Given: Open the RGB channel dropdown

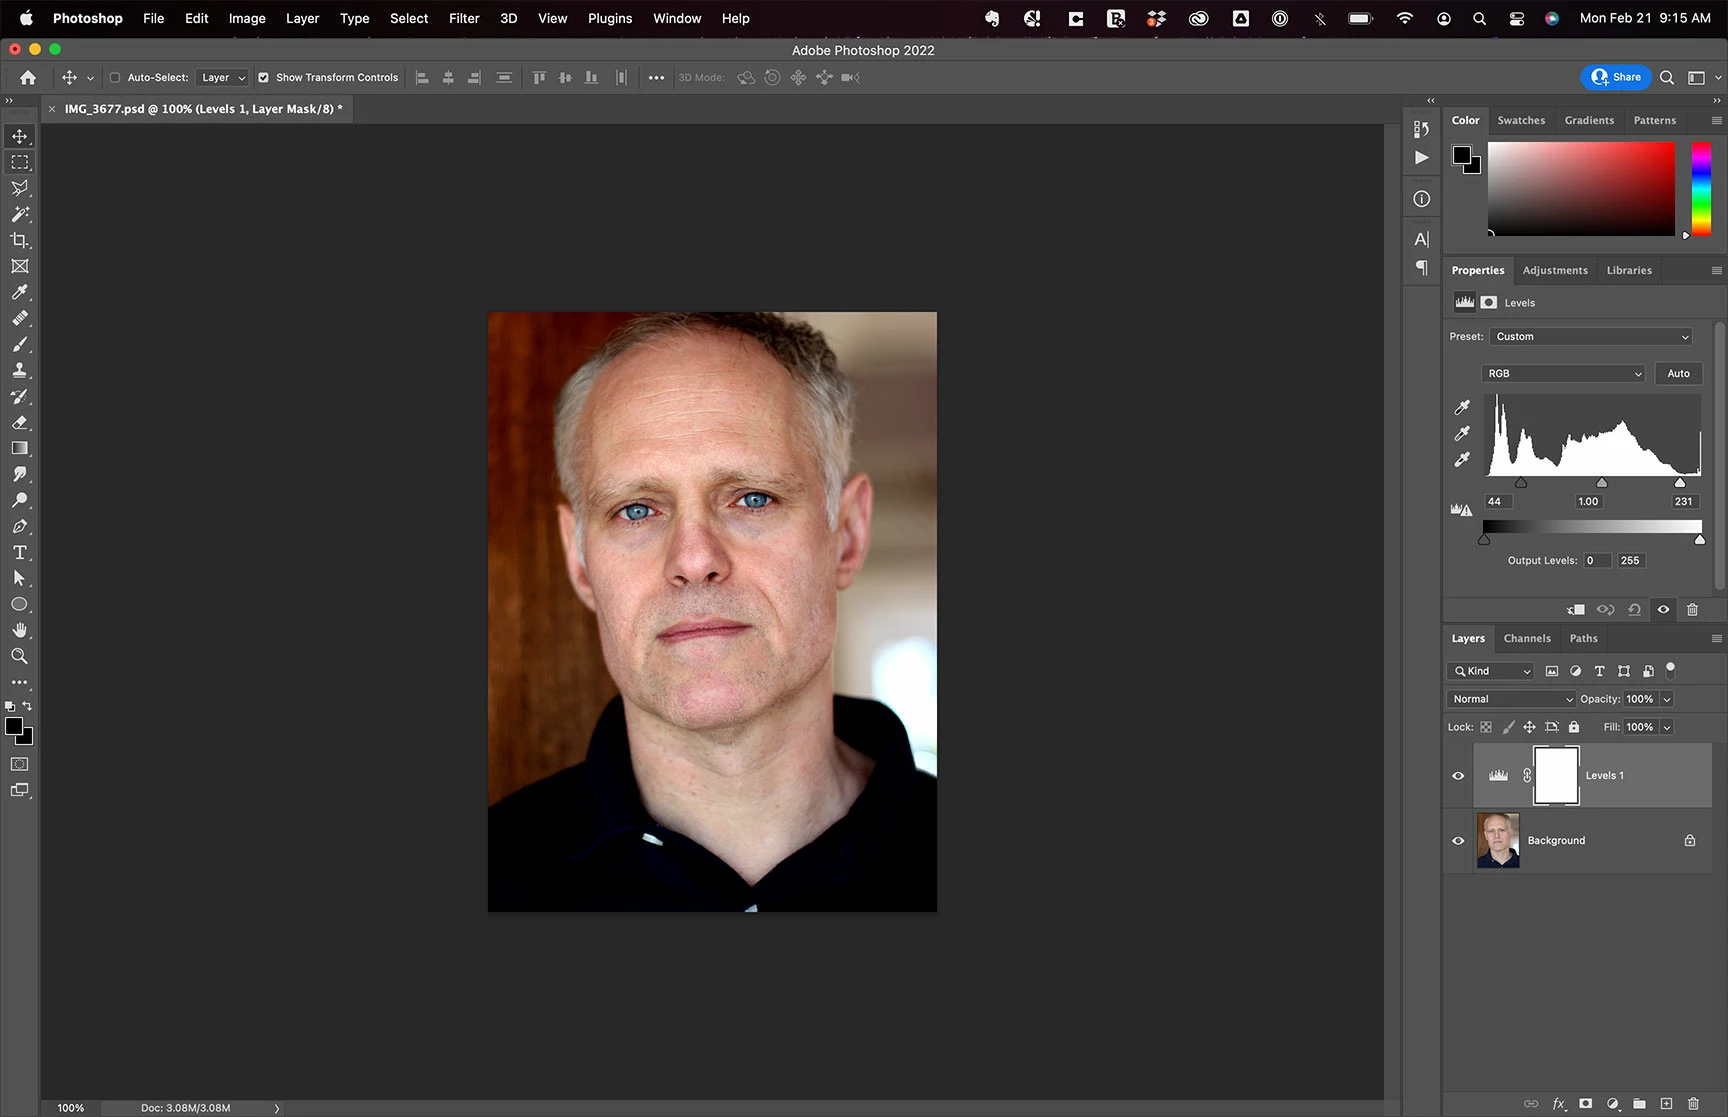Looking at the screenshot, I should [1563, 373].
